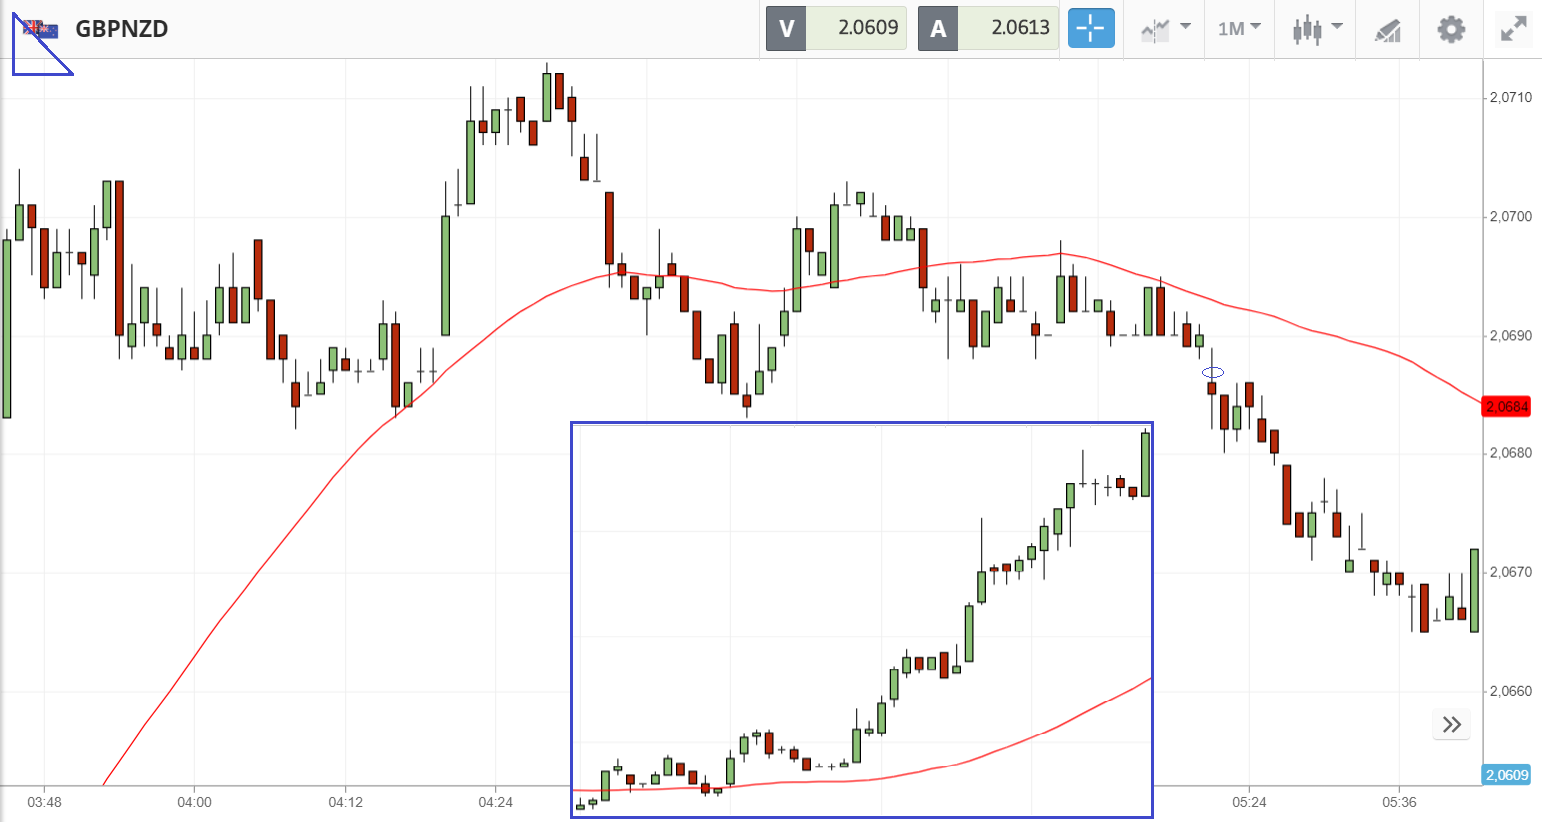This screenshot has width=1542, height=822.
Task: Toggle the crosshair cursor button
Action: (x=1090, y=28)
